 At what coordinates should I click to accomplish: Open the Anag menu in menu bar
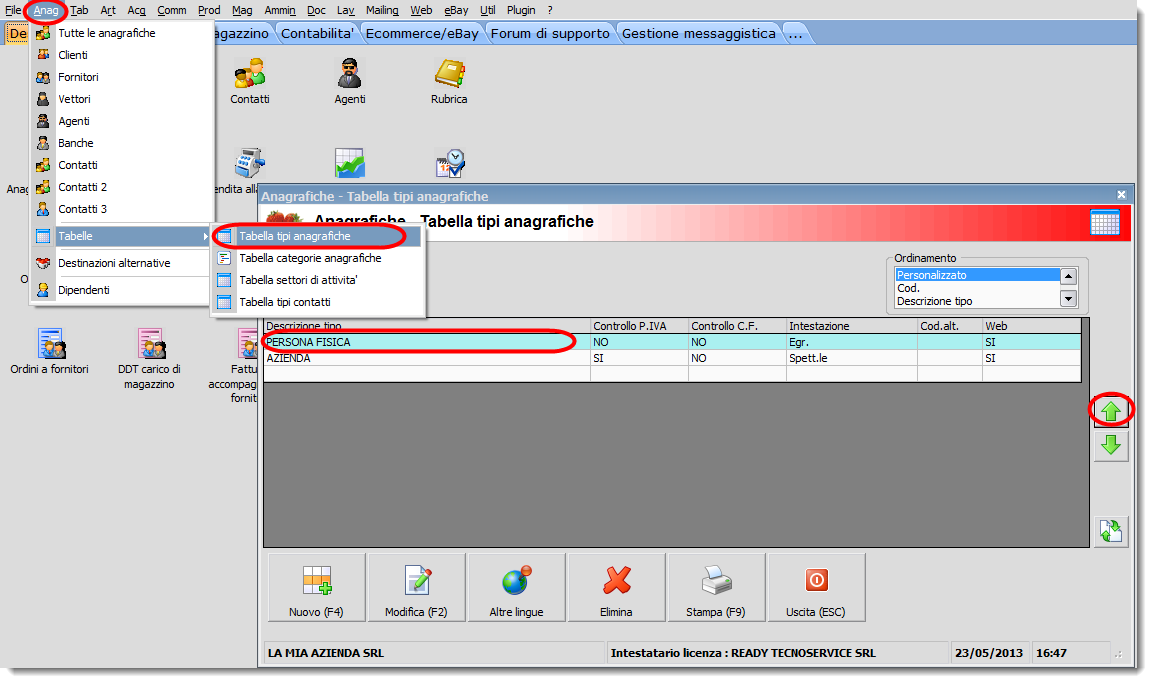46,10
